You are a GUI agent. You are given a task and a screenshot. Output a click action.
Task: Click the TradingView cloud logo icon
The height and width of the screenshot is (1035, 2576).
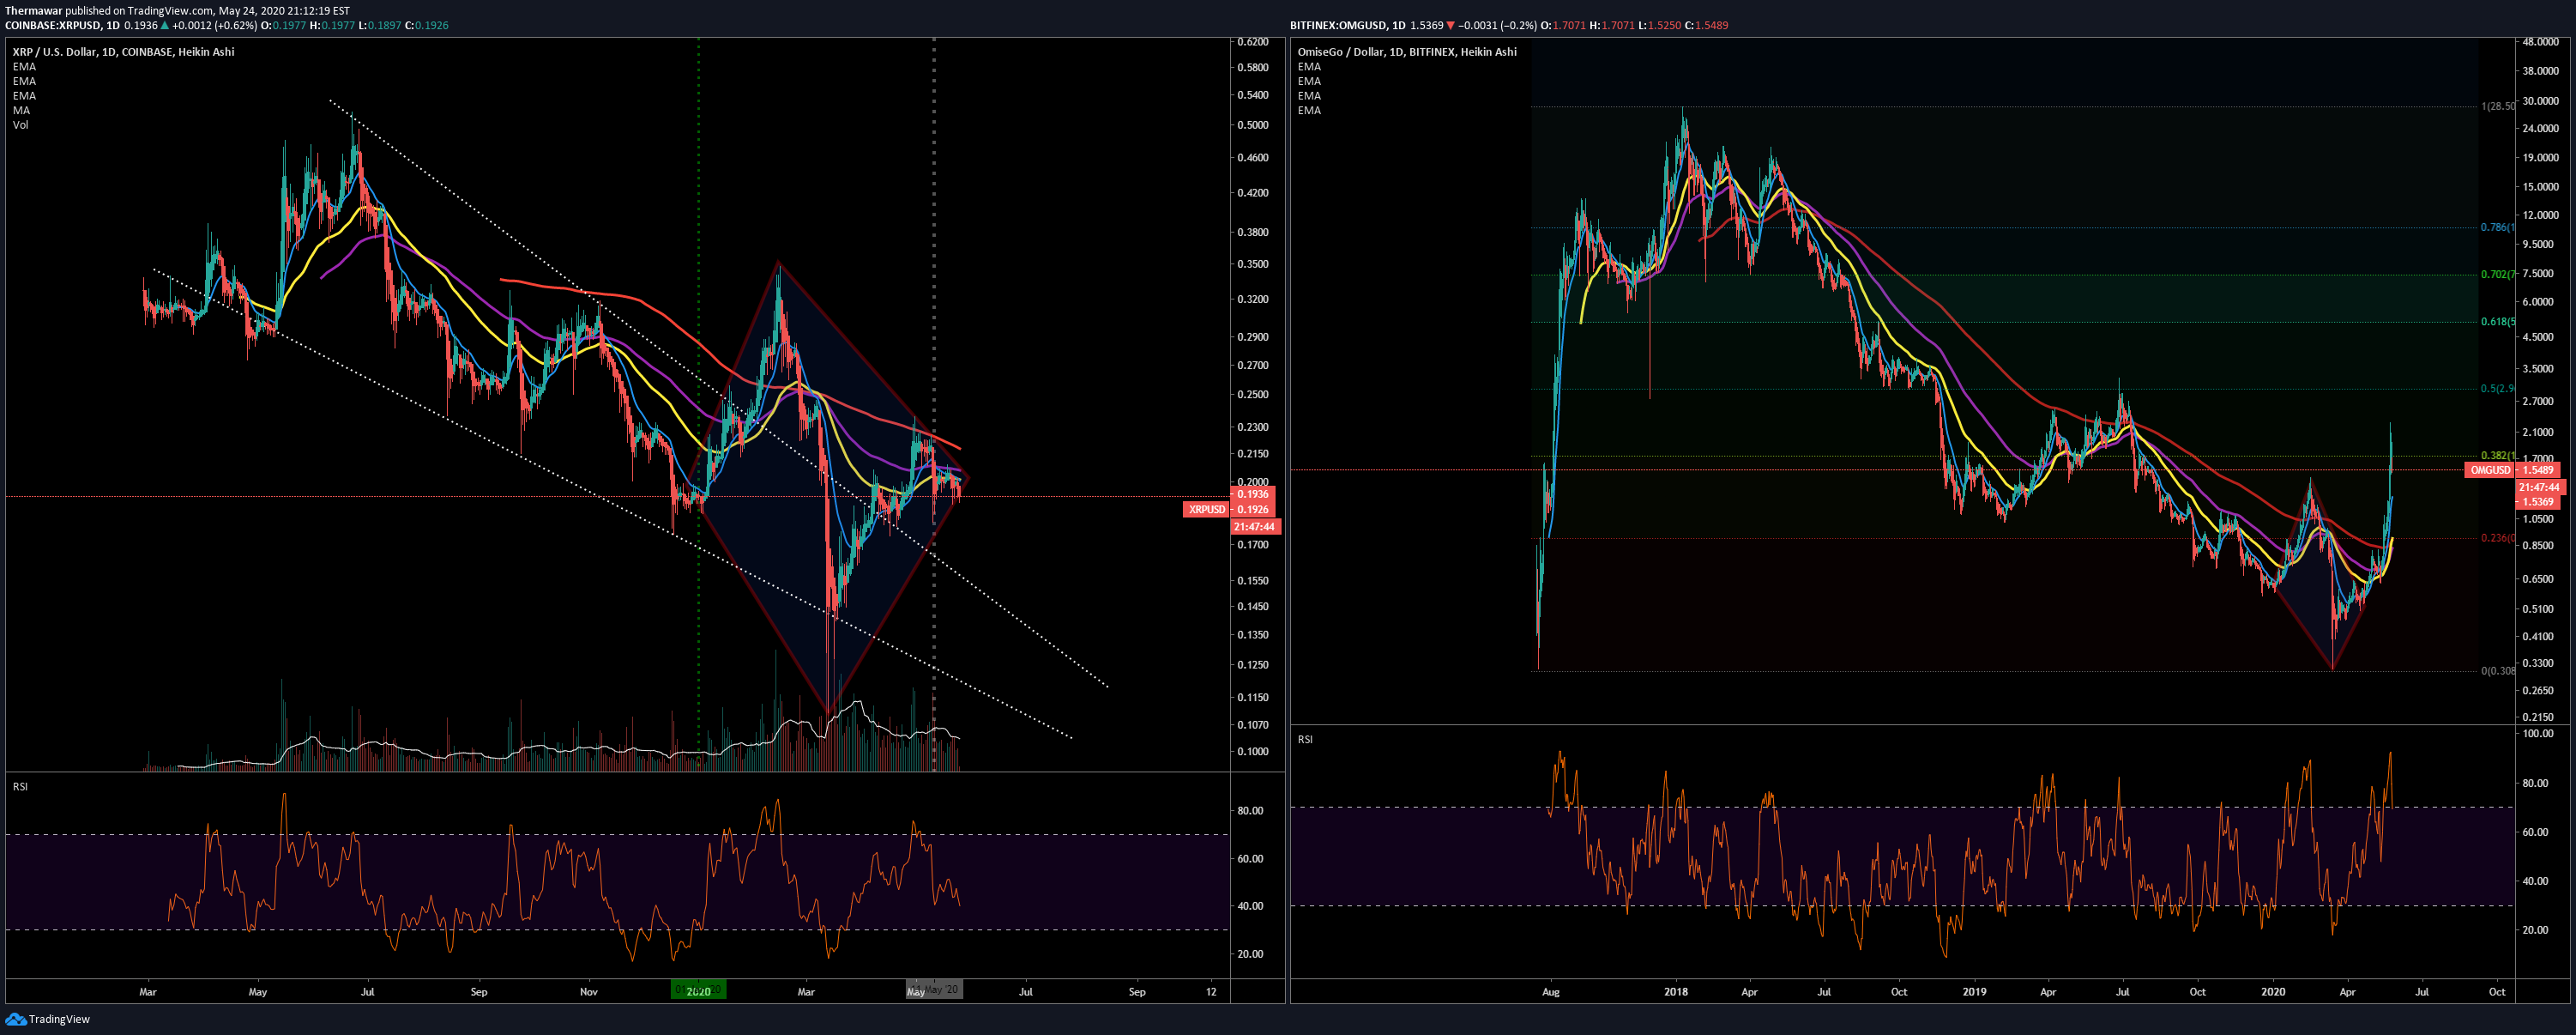click(x=15, y=1019)
